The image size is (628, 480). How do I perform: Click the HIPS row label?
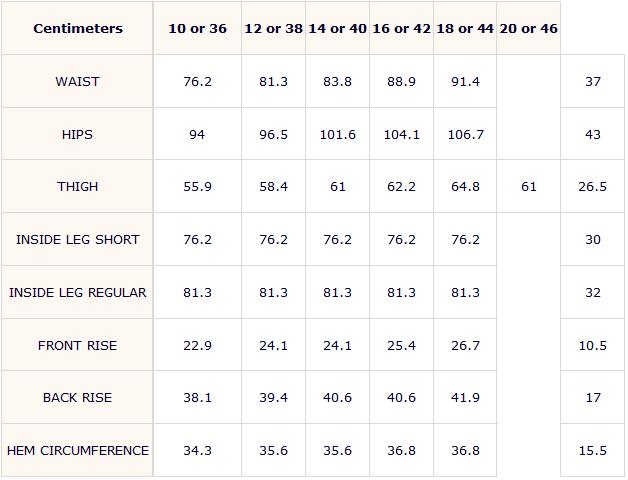click(77, 134)
